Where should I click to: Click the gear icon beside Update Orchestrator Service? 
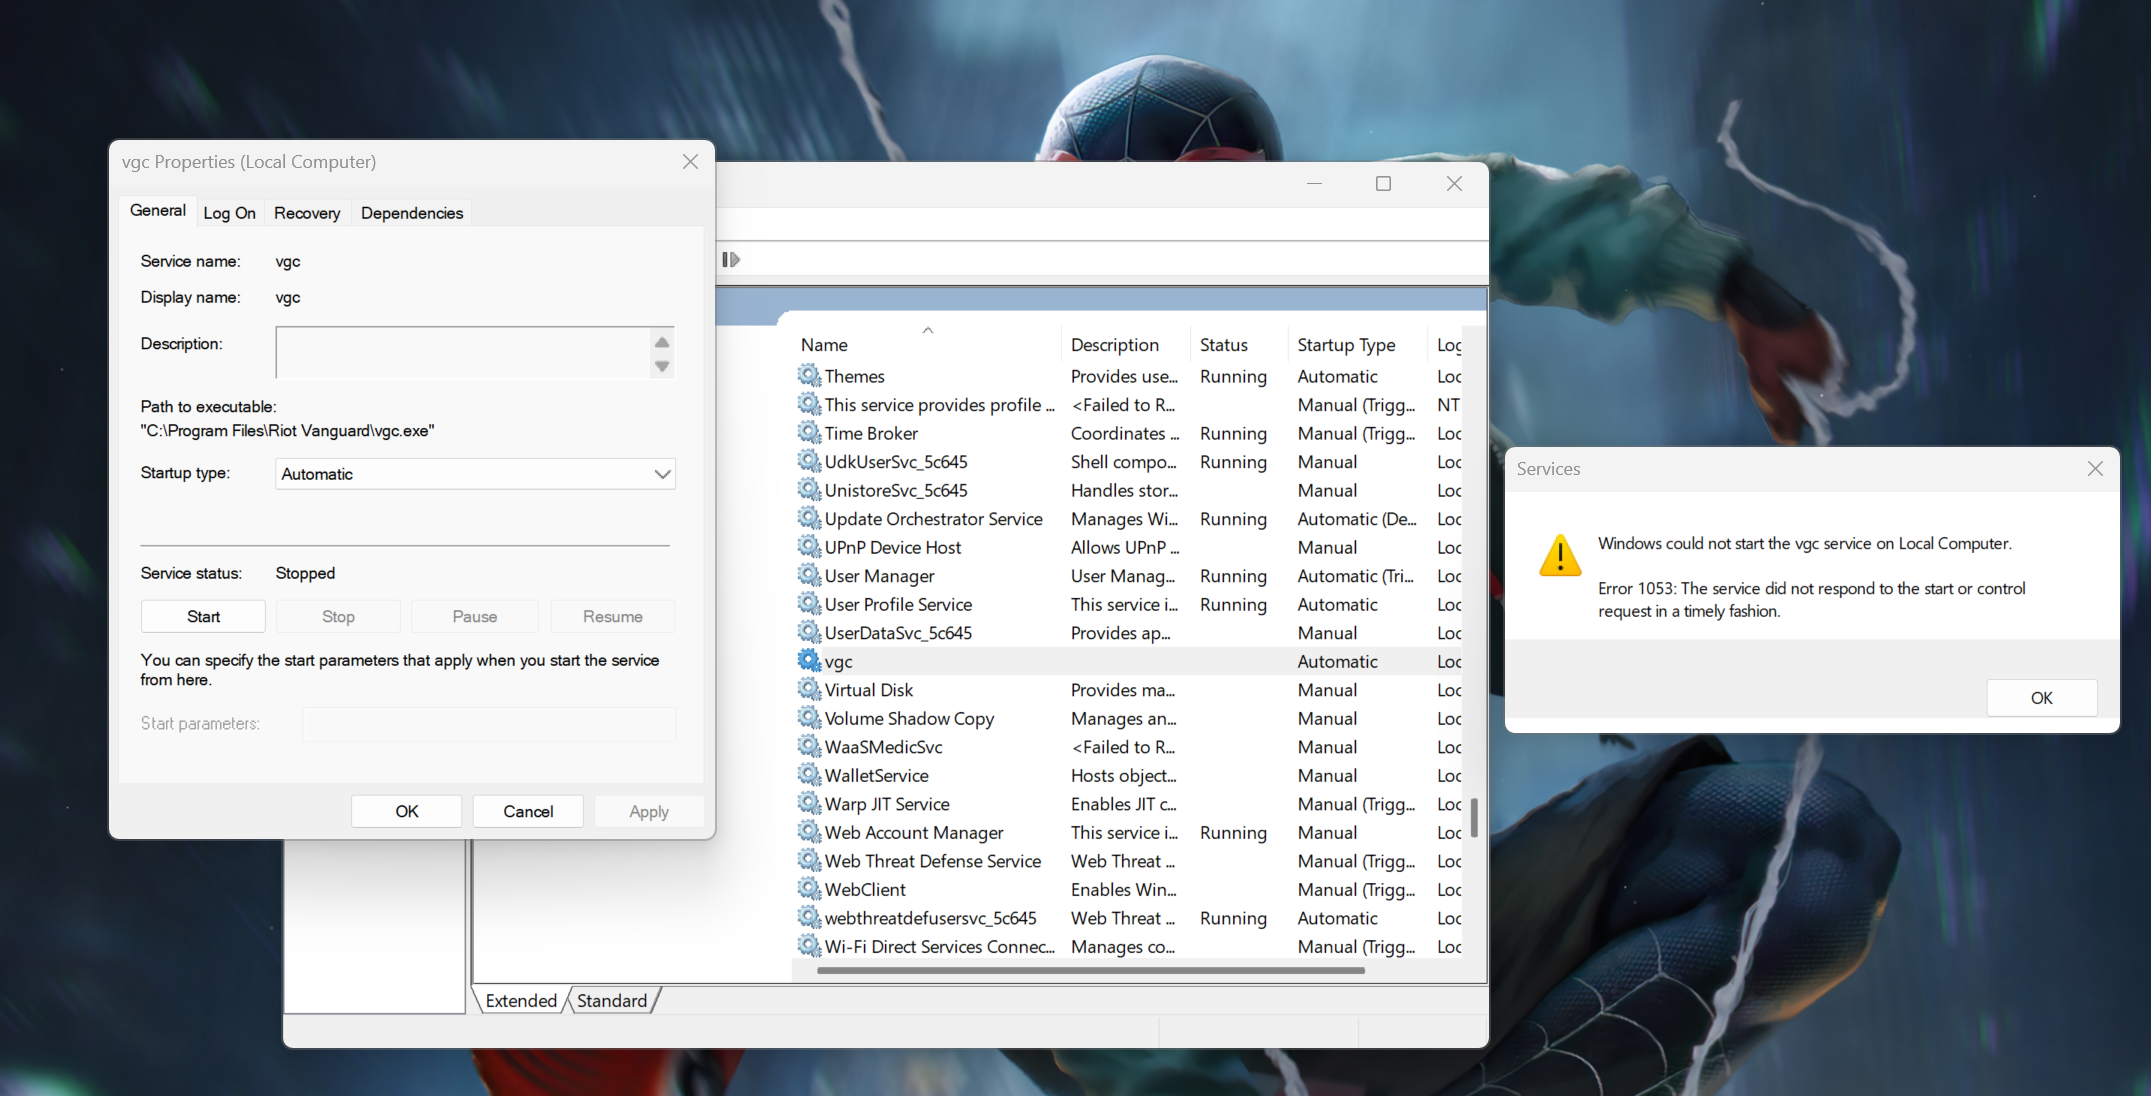pyautogui.click(x=809, y=518)
